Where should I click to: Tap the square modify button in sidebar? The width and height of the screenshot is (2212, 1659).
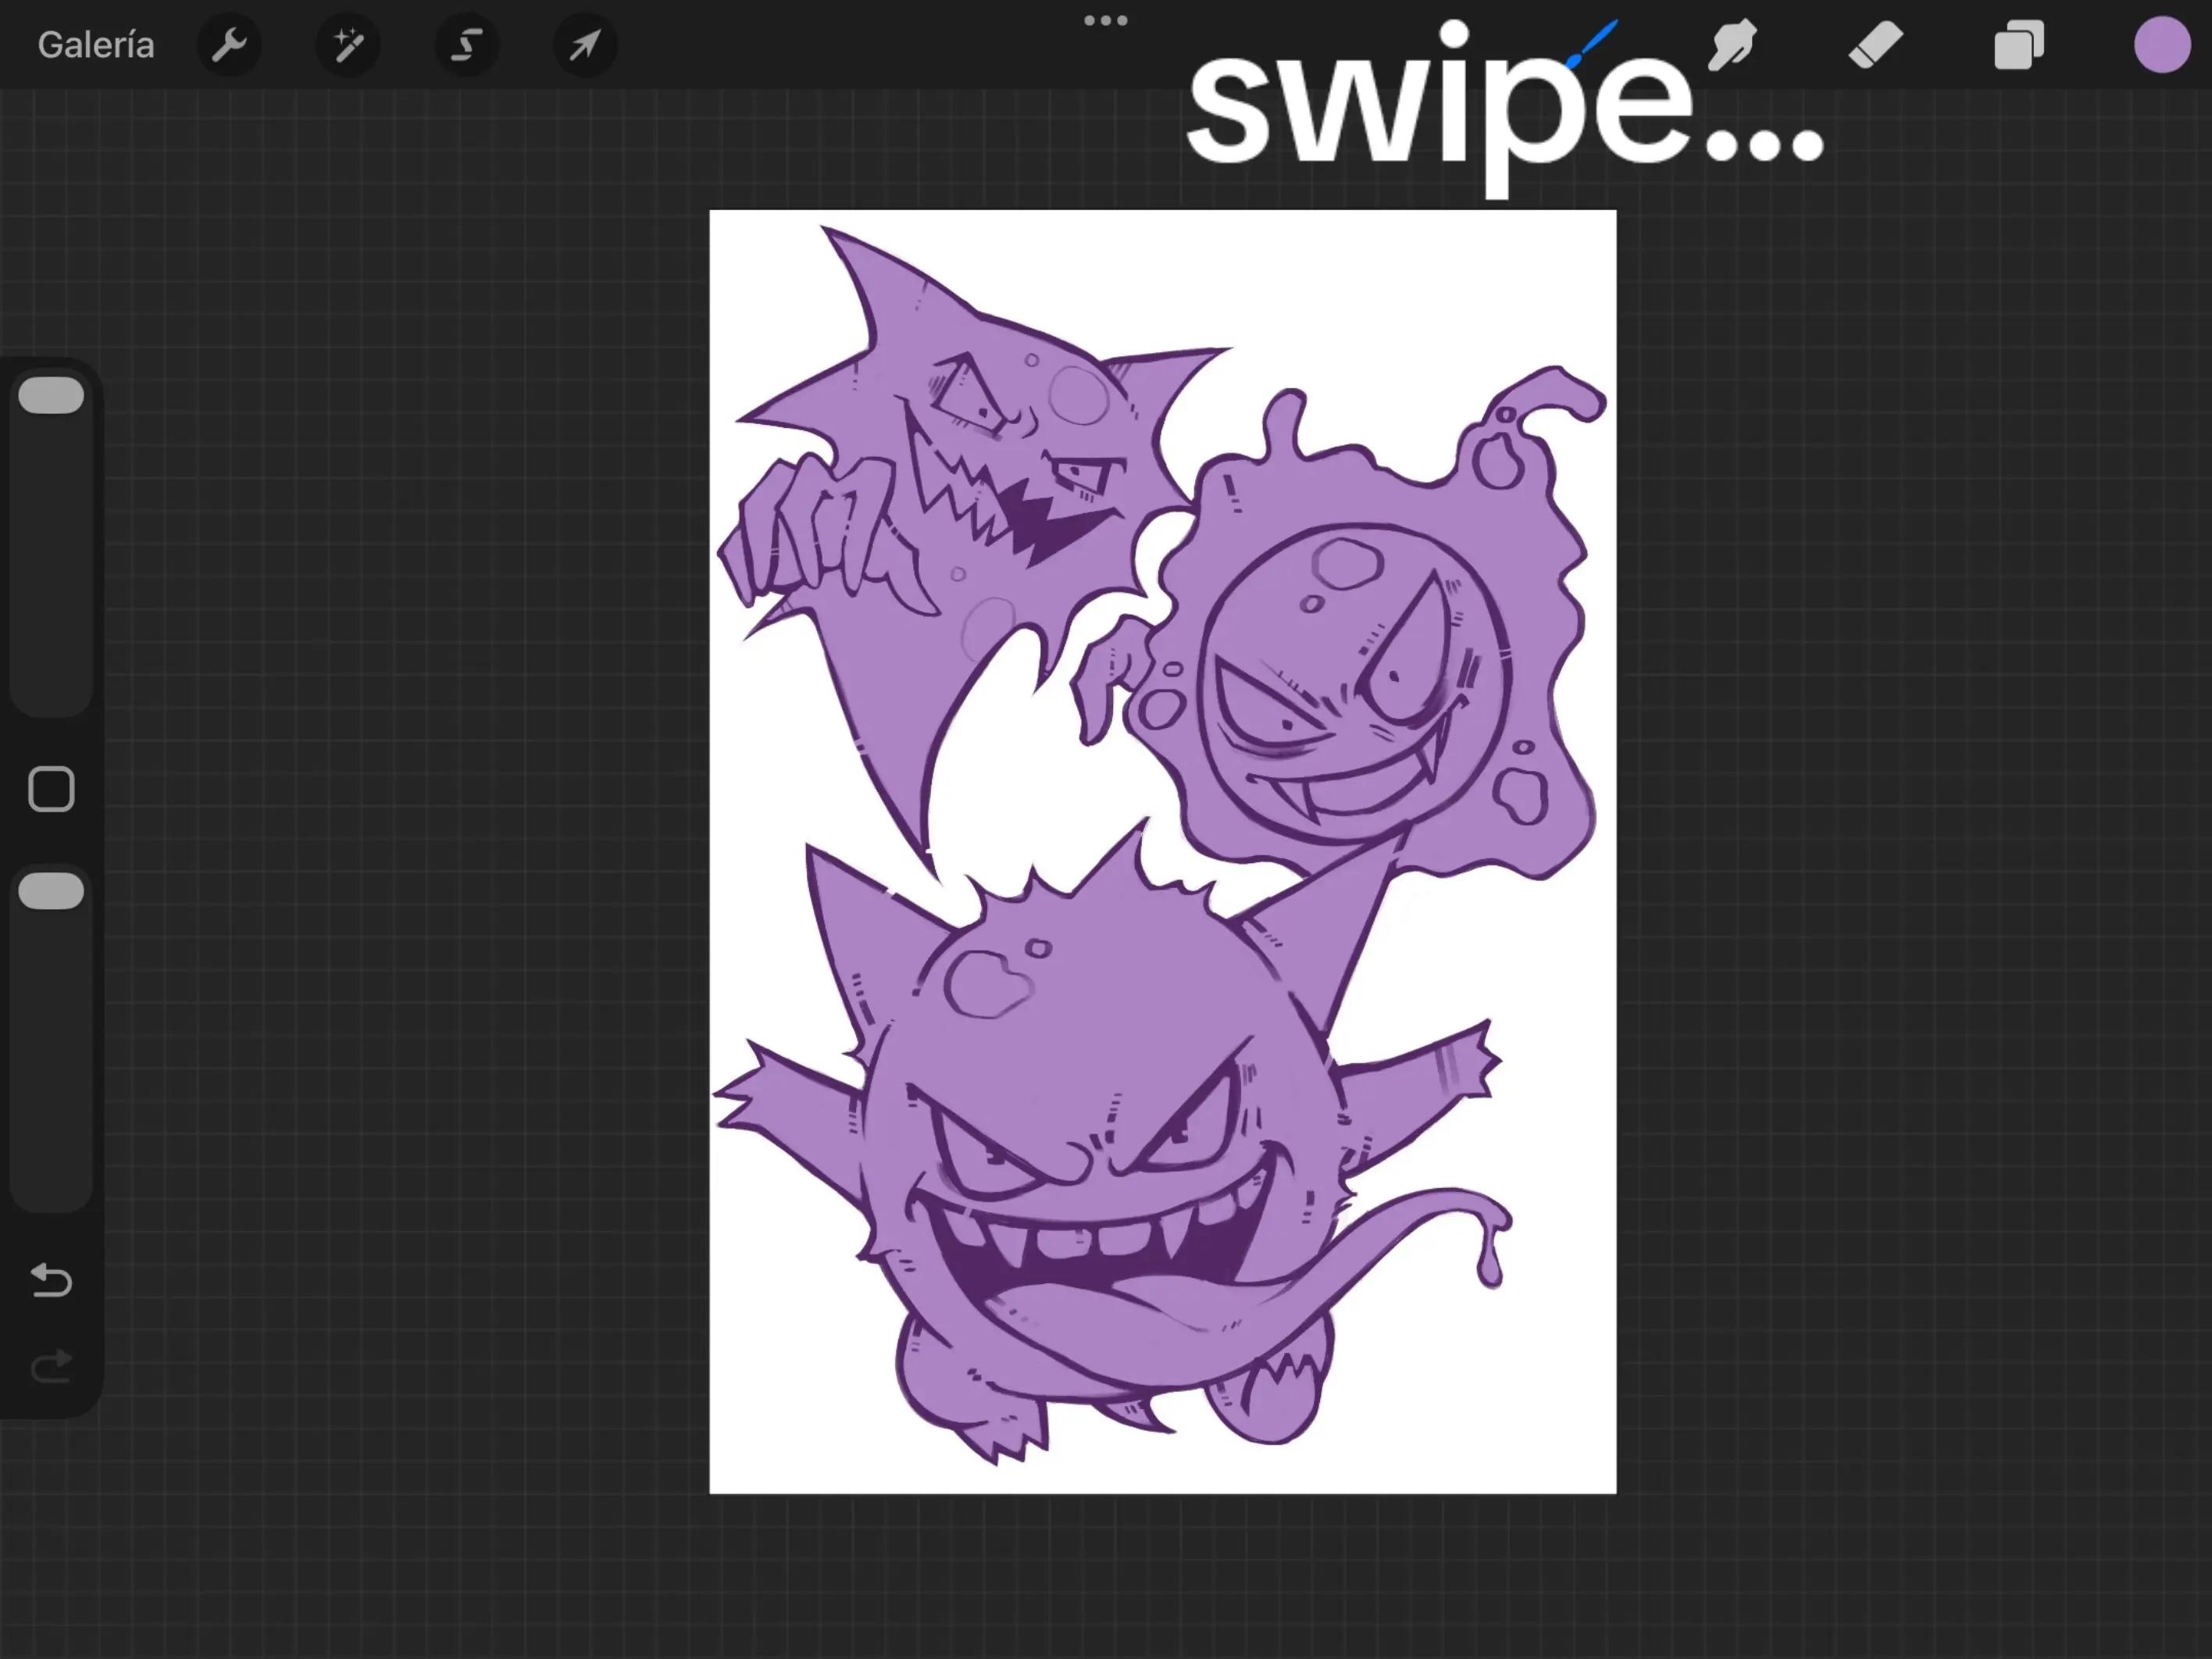(52, 789)
